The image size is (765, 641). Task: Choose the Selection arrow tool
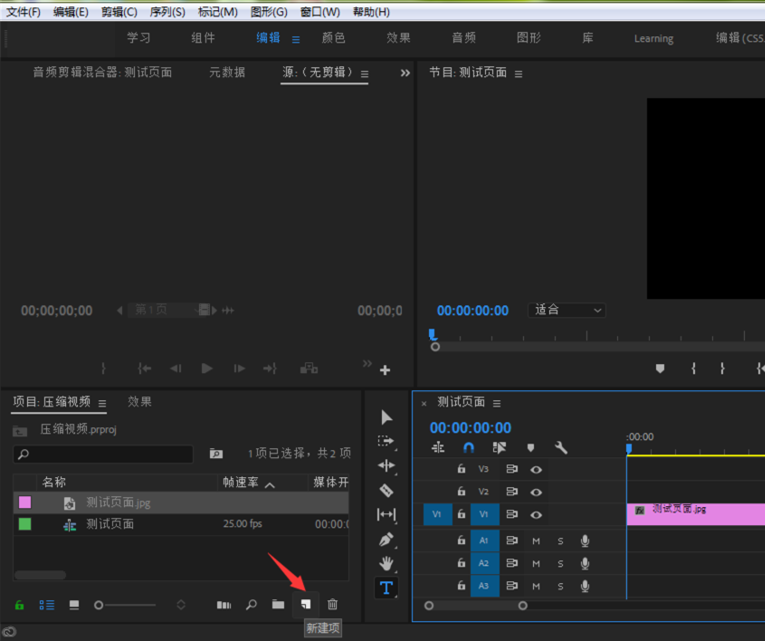point(386,417)
